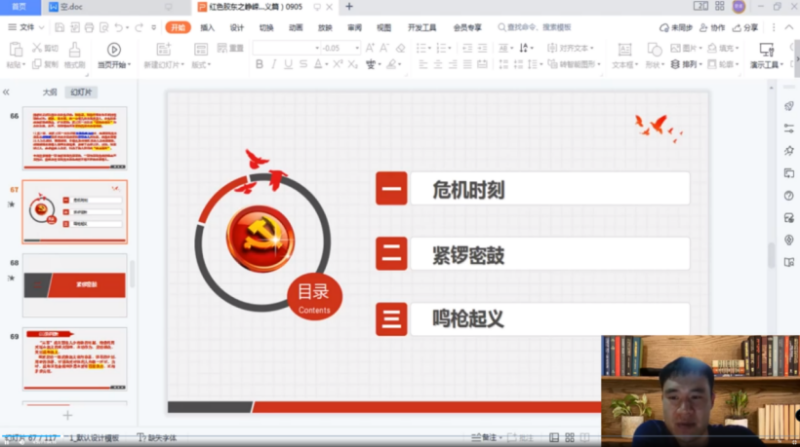Viewport: 800px width, 447px height.
Task: Click the increase indent icon
Action: pos(482,48)
